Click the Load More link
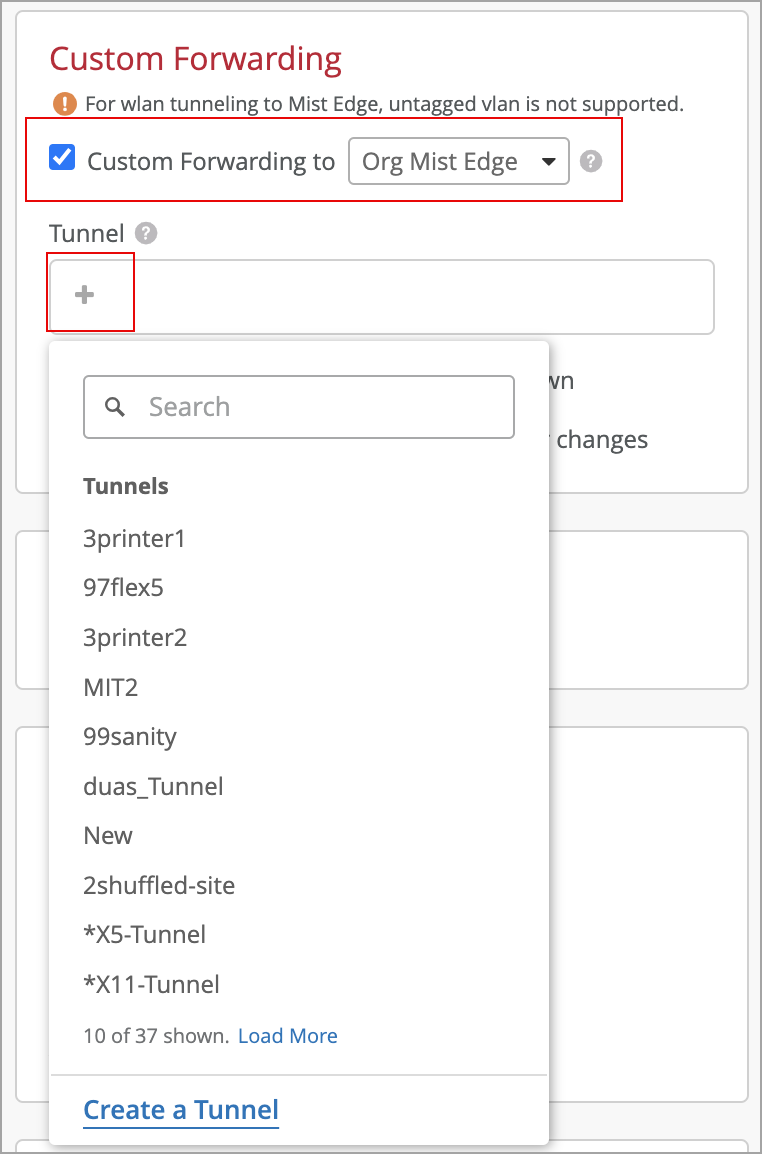 [x=288, y=1036]
